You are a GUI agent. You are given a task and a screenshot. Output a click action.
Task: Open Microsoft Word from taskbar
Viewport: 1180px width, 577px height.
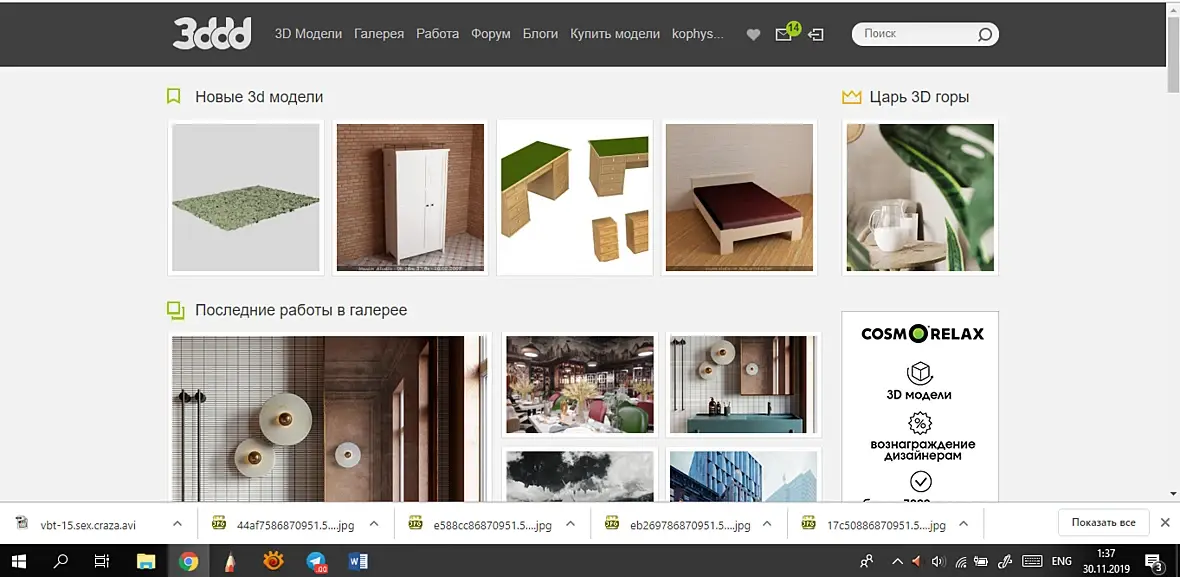pos(358,560)
